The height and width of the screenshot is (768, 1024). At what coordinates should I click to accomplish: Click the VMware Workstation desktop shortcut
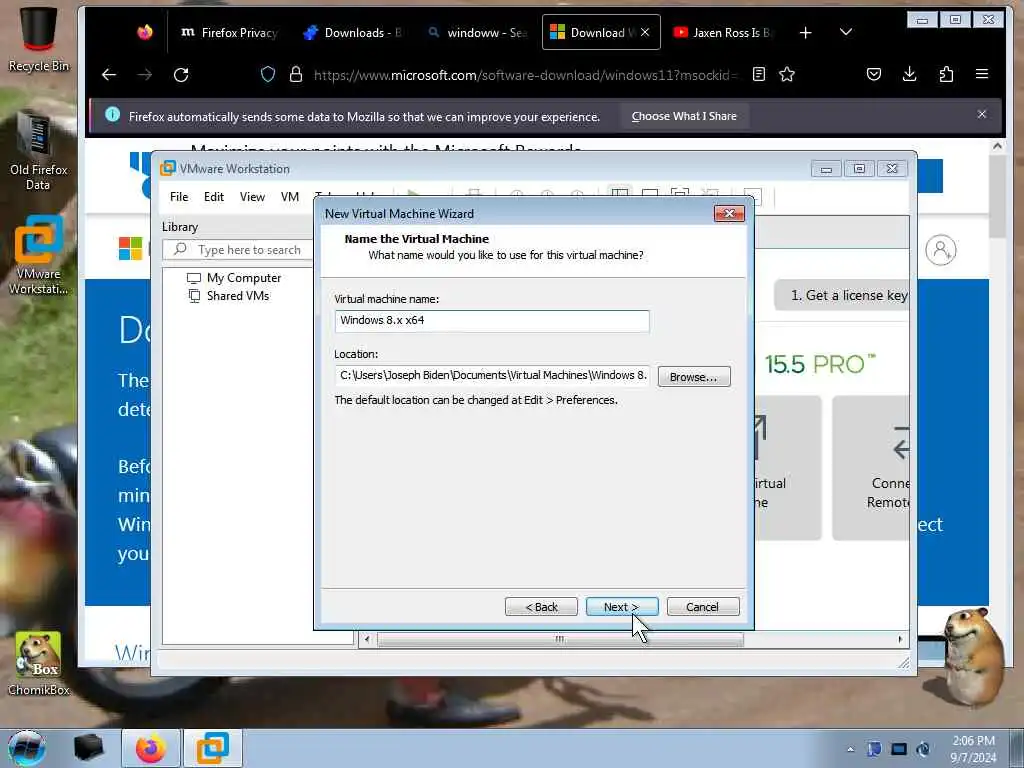click(38, 255)
